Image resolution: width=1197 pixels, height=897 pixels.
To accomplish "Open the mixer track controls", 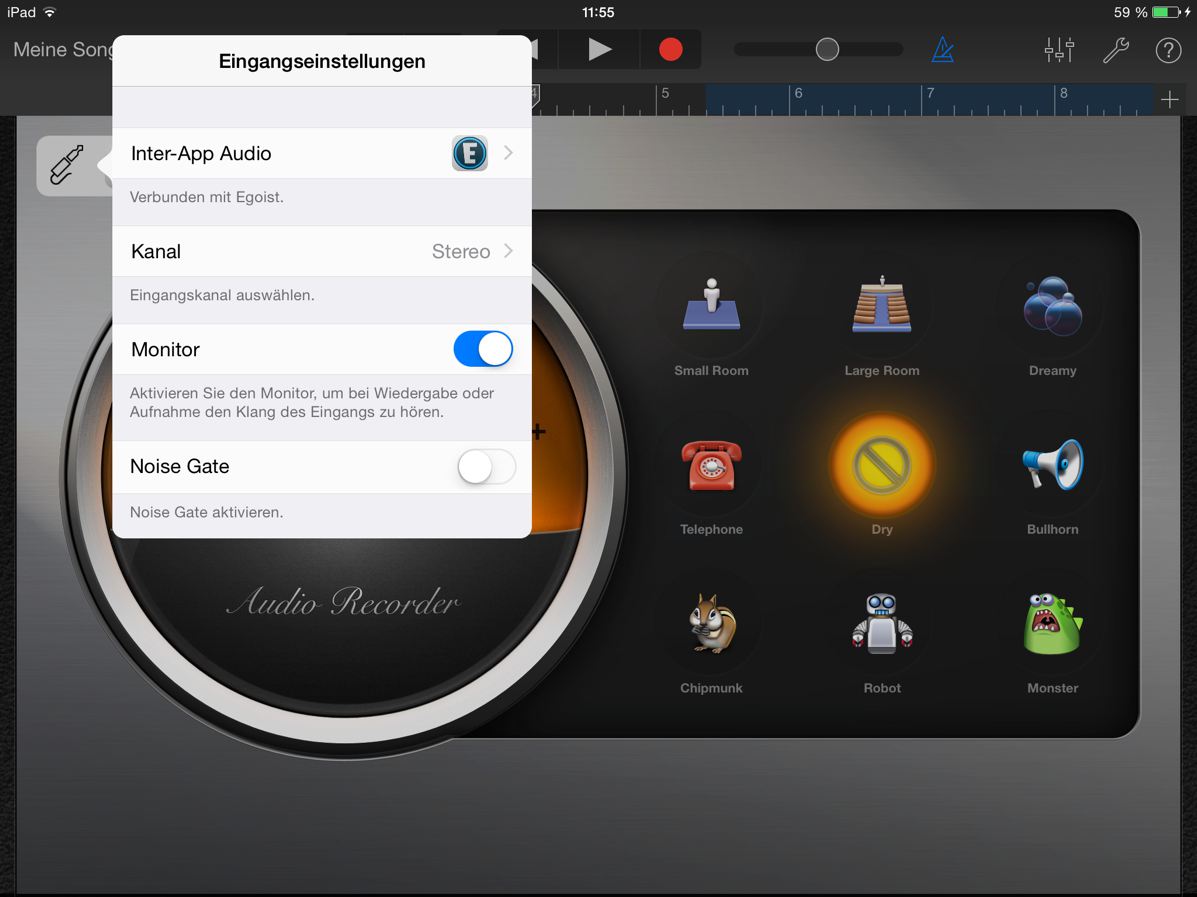I will pos(1059,50).
